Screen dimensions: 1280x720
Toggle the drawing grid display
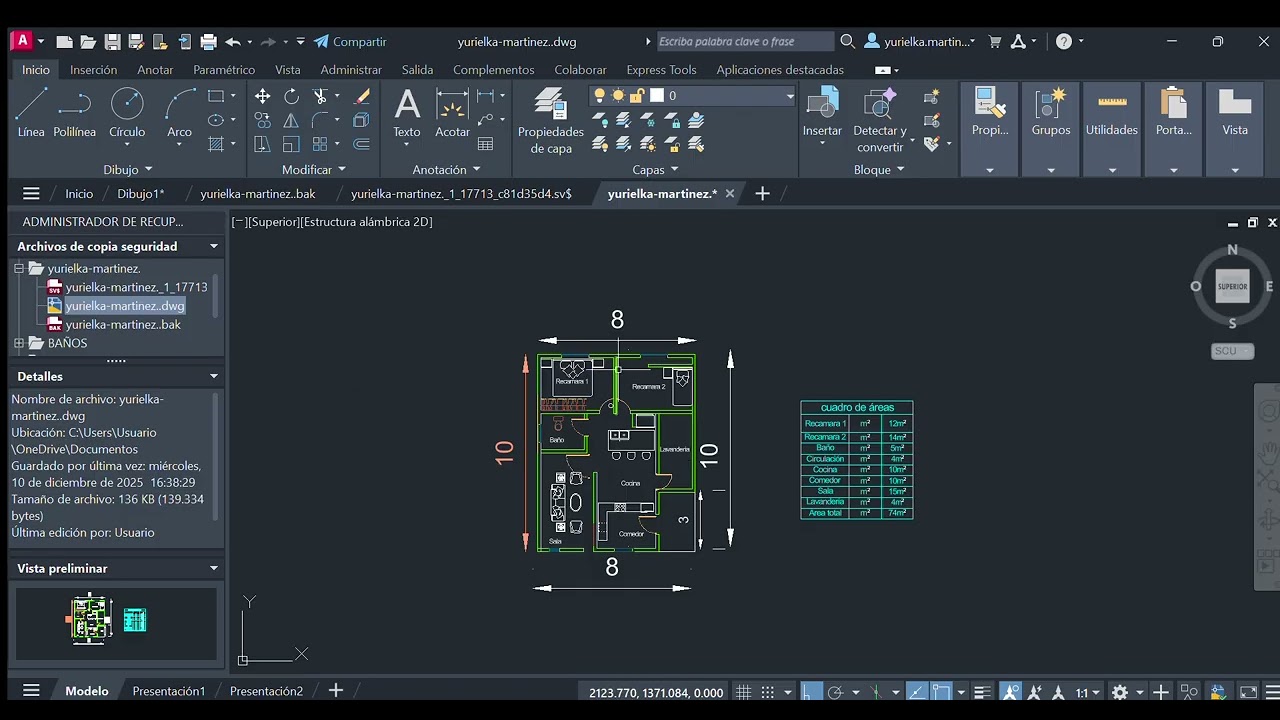coord(743,692)
